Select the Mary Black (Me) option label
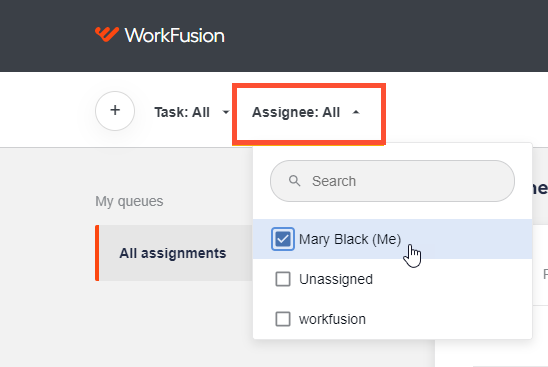The image size is (548, 367). [x=350, y=239]
